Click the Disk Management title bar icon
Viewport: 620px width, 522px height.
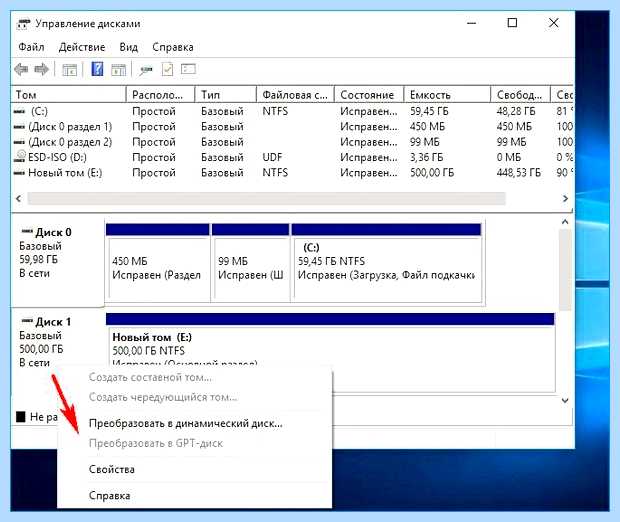pos(23,24)
